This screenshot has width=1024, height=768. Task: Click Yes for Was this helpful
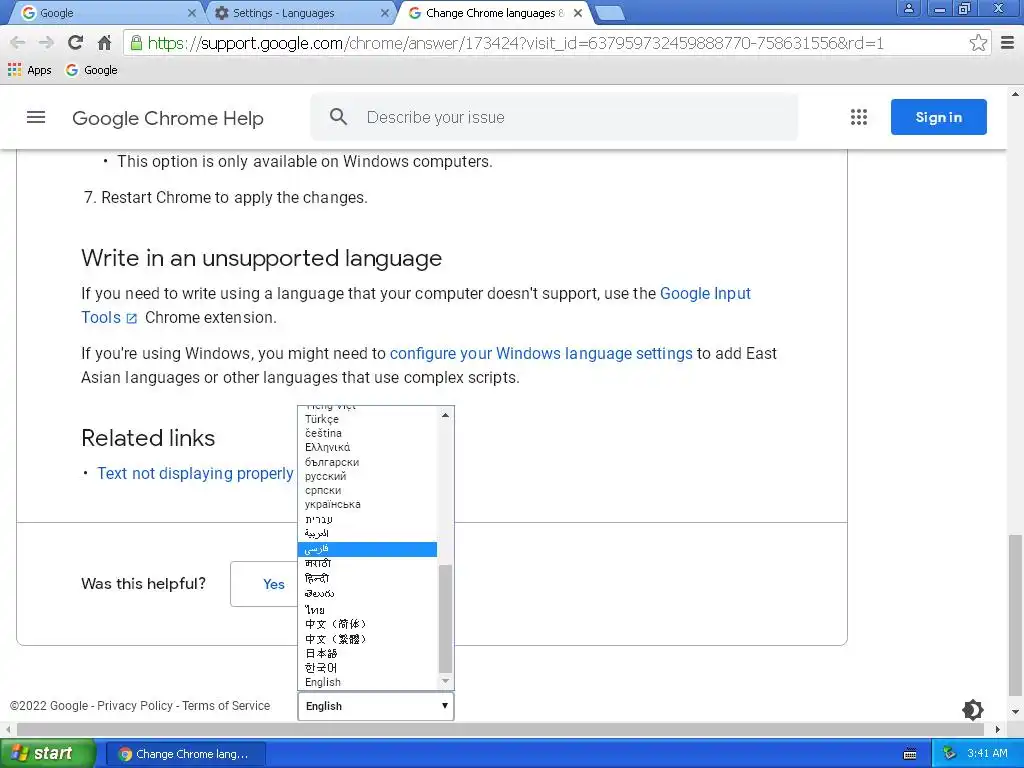click(x=273, y=584)
